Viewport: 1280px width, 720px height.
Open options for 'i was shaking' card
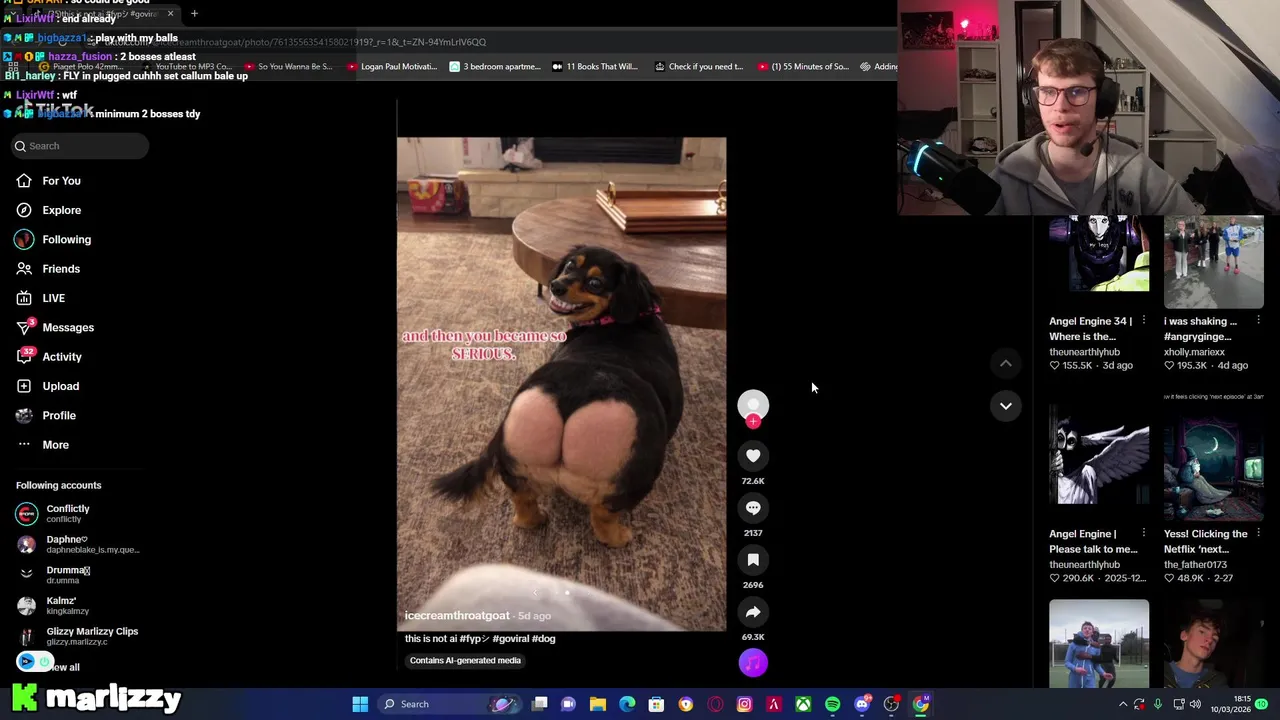click(1258, 321)
